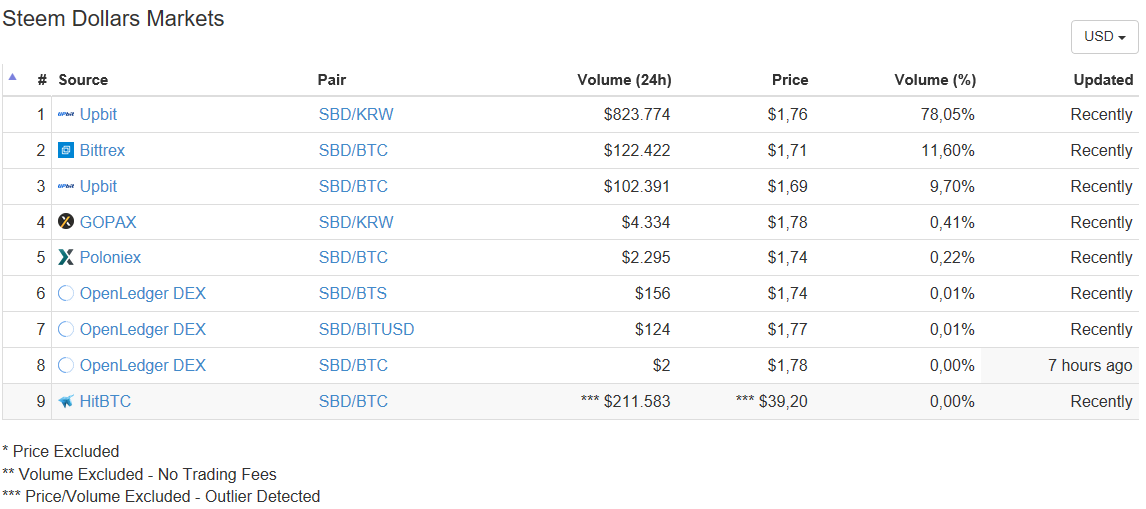This screenshot has width=1146, height=509.
Task: Open the Poloniex source link
Action: pos(110,257)
